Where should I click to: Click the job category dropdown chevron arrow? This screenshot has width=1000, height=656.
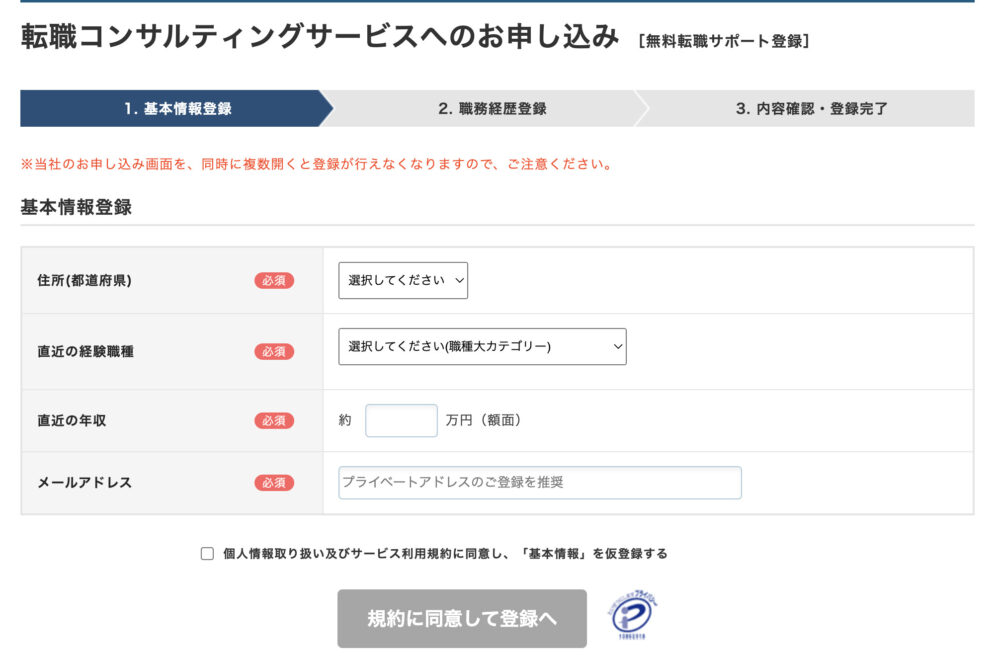click(617, 347)
